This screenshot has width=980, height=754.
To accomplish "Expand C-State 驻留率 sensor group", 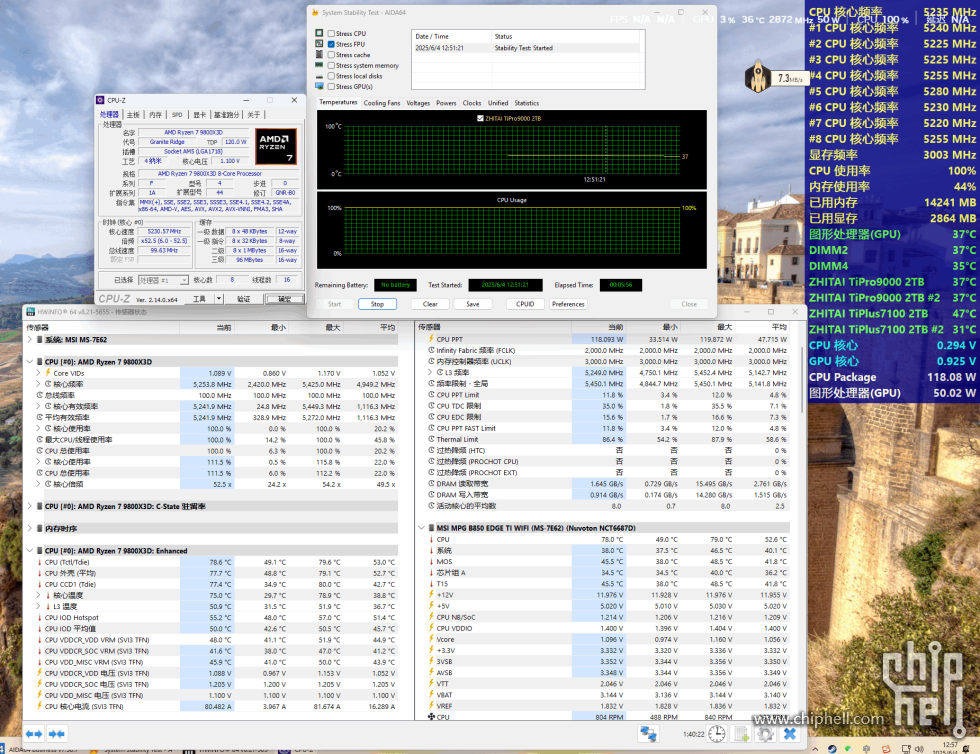I will (x=29, y=506).
